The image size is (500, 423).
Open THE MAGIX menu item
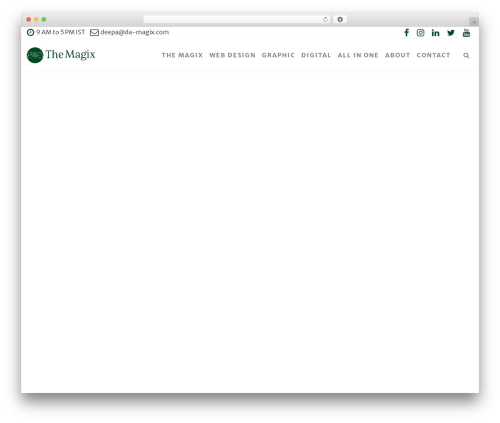pos(182,55)
